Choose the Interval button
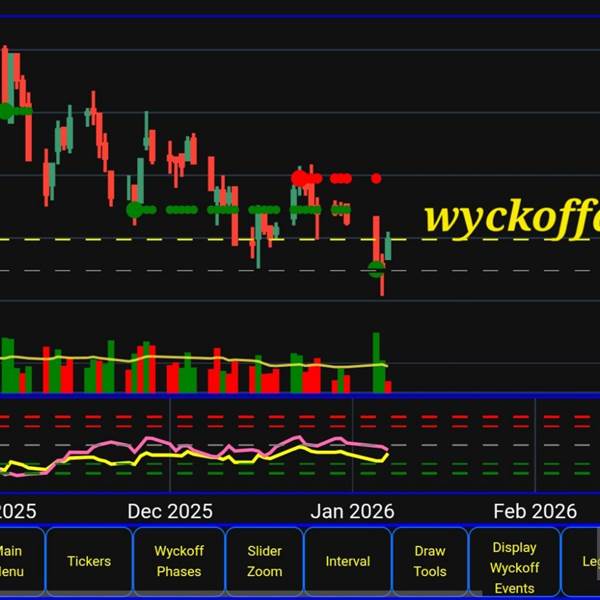This screenshot has height=600, width=600. click(347, 561)
